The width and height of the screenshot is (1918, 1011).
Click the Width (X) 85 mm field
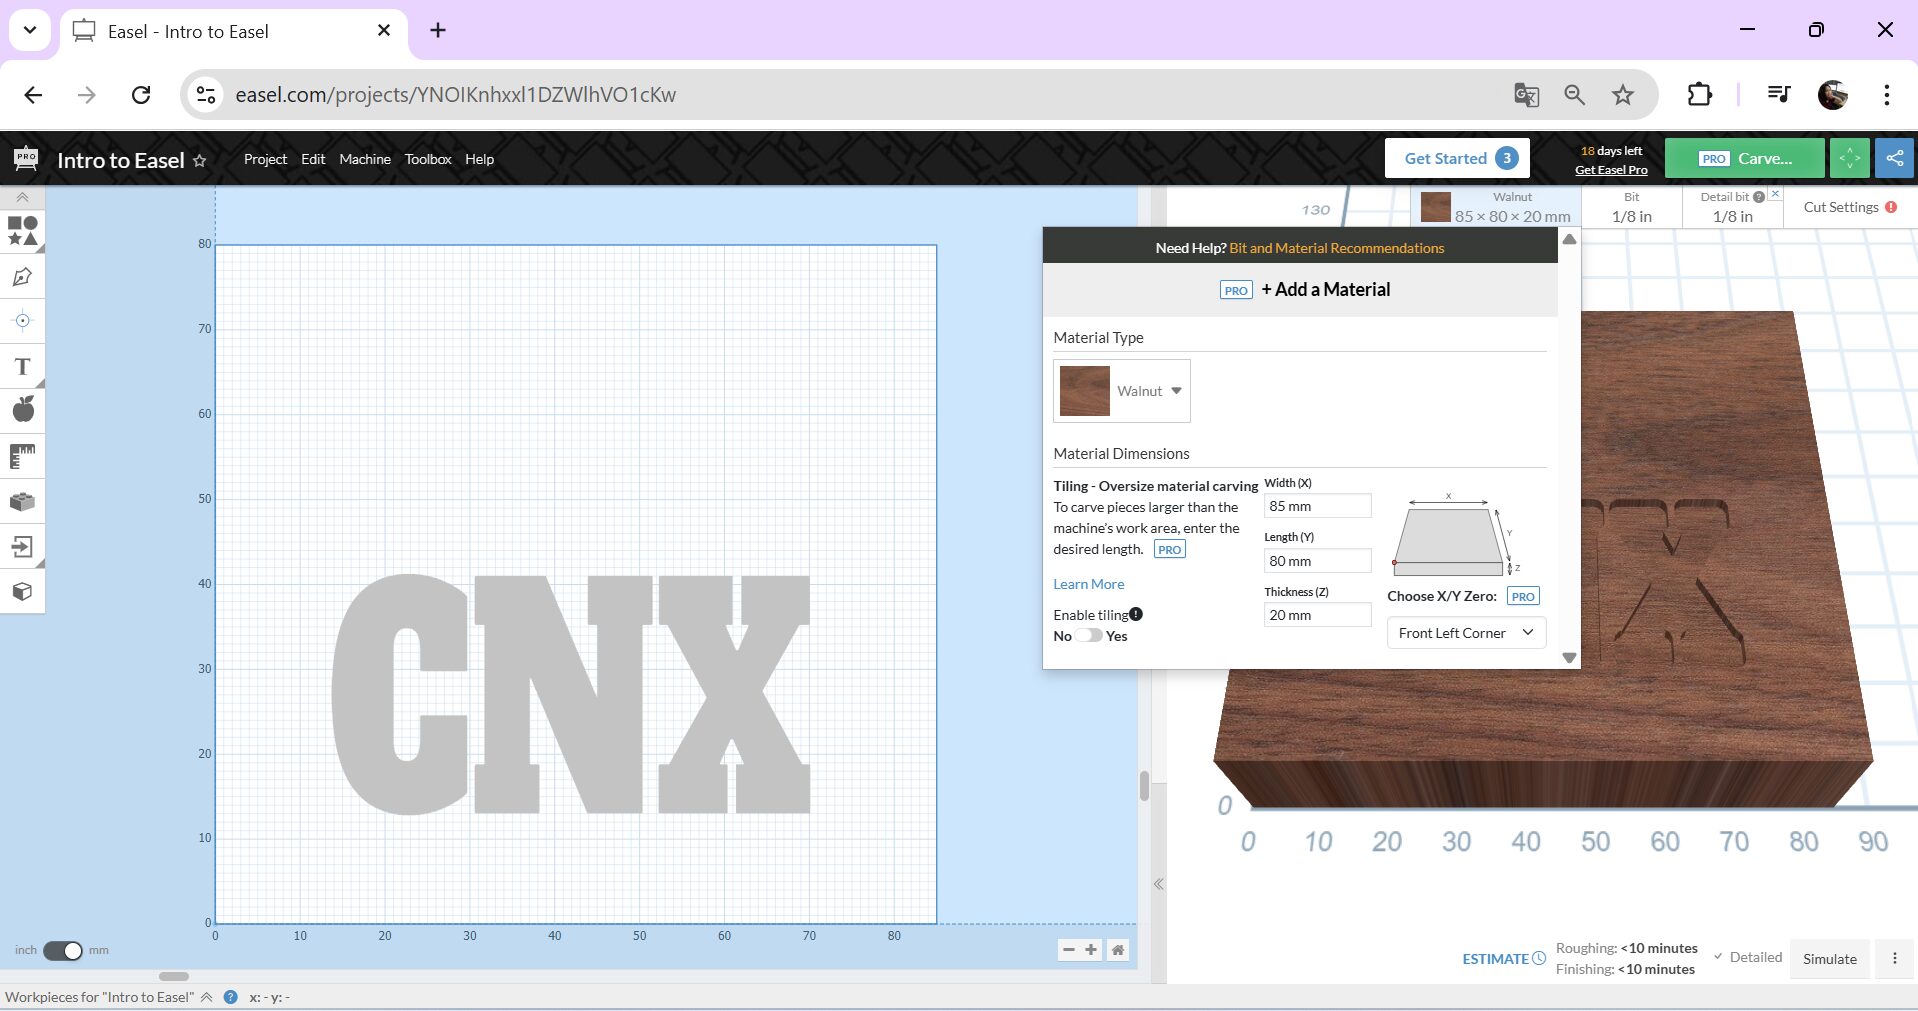[x=1317, y=506]
